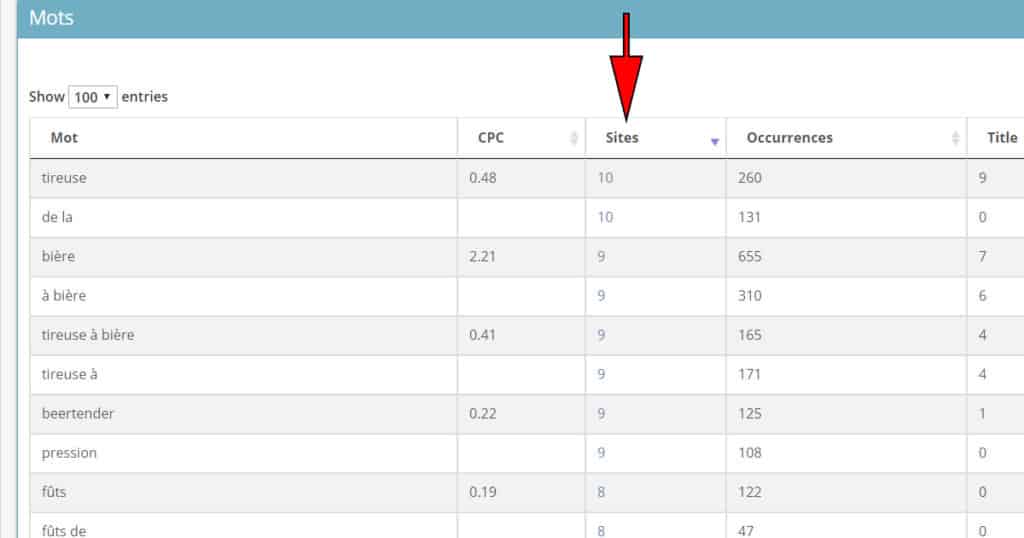Select the word 'à bière'
The width and height of the screenshot is (1024, 538).
pyautogui.click(x=63, y=295)
